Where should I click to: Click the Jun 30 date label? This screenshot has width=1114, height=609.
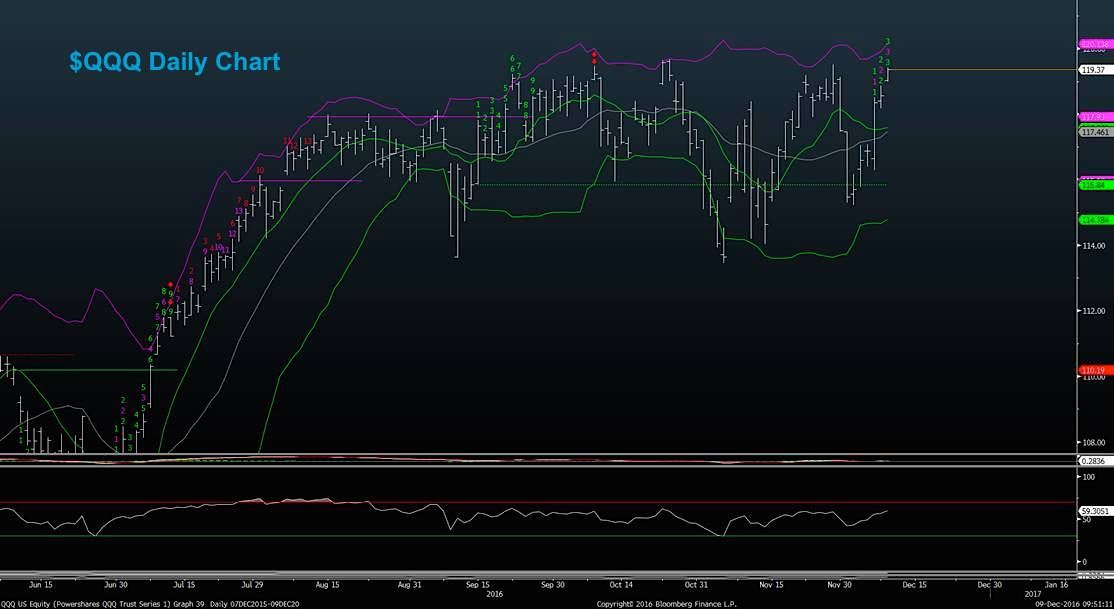click(116, 586)
